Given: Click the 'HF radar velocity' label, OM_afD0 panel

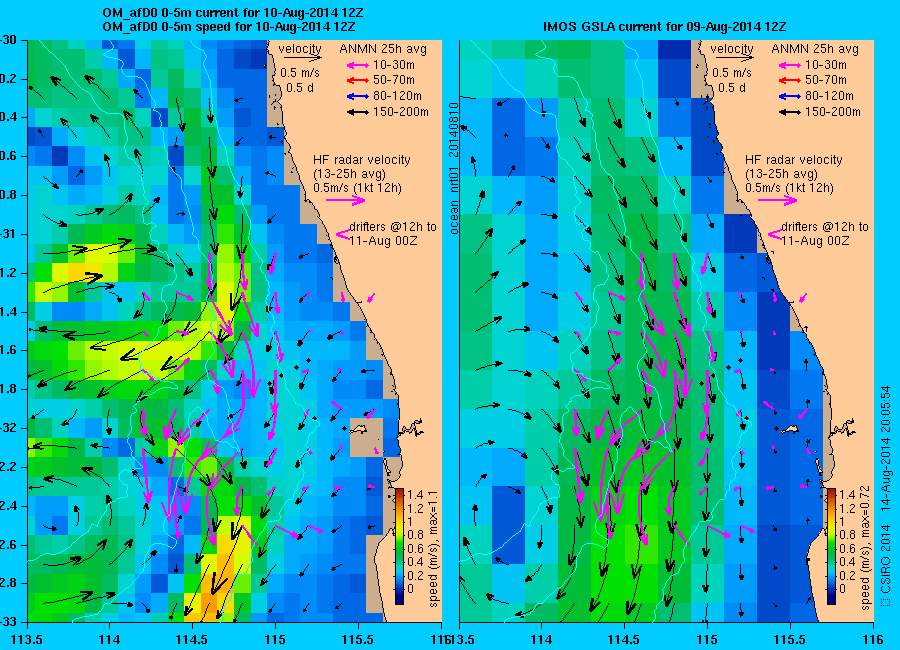Looking at the screenshot, I should 362,160.
